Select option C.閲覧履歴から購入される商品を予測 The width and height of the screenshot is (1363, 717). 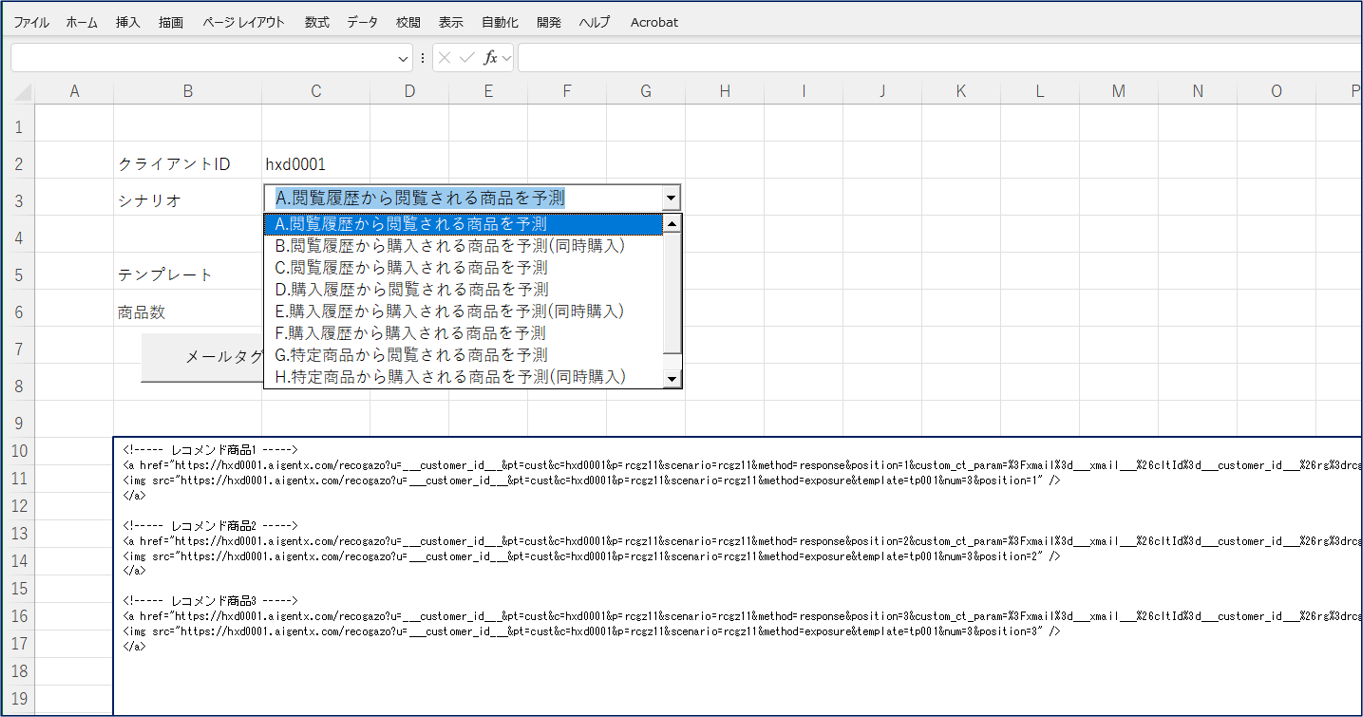pos(463,268)
